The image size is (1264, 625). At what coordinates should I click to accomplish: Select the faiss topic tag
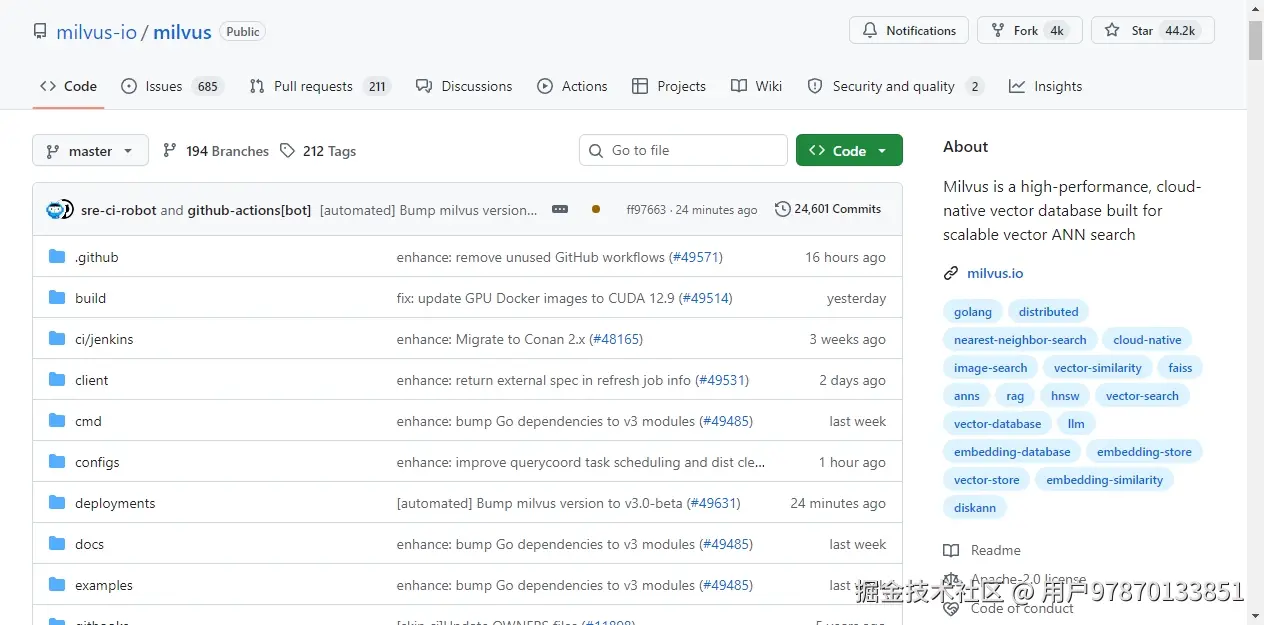point(1180,368)
